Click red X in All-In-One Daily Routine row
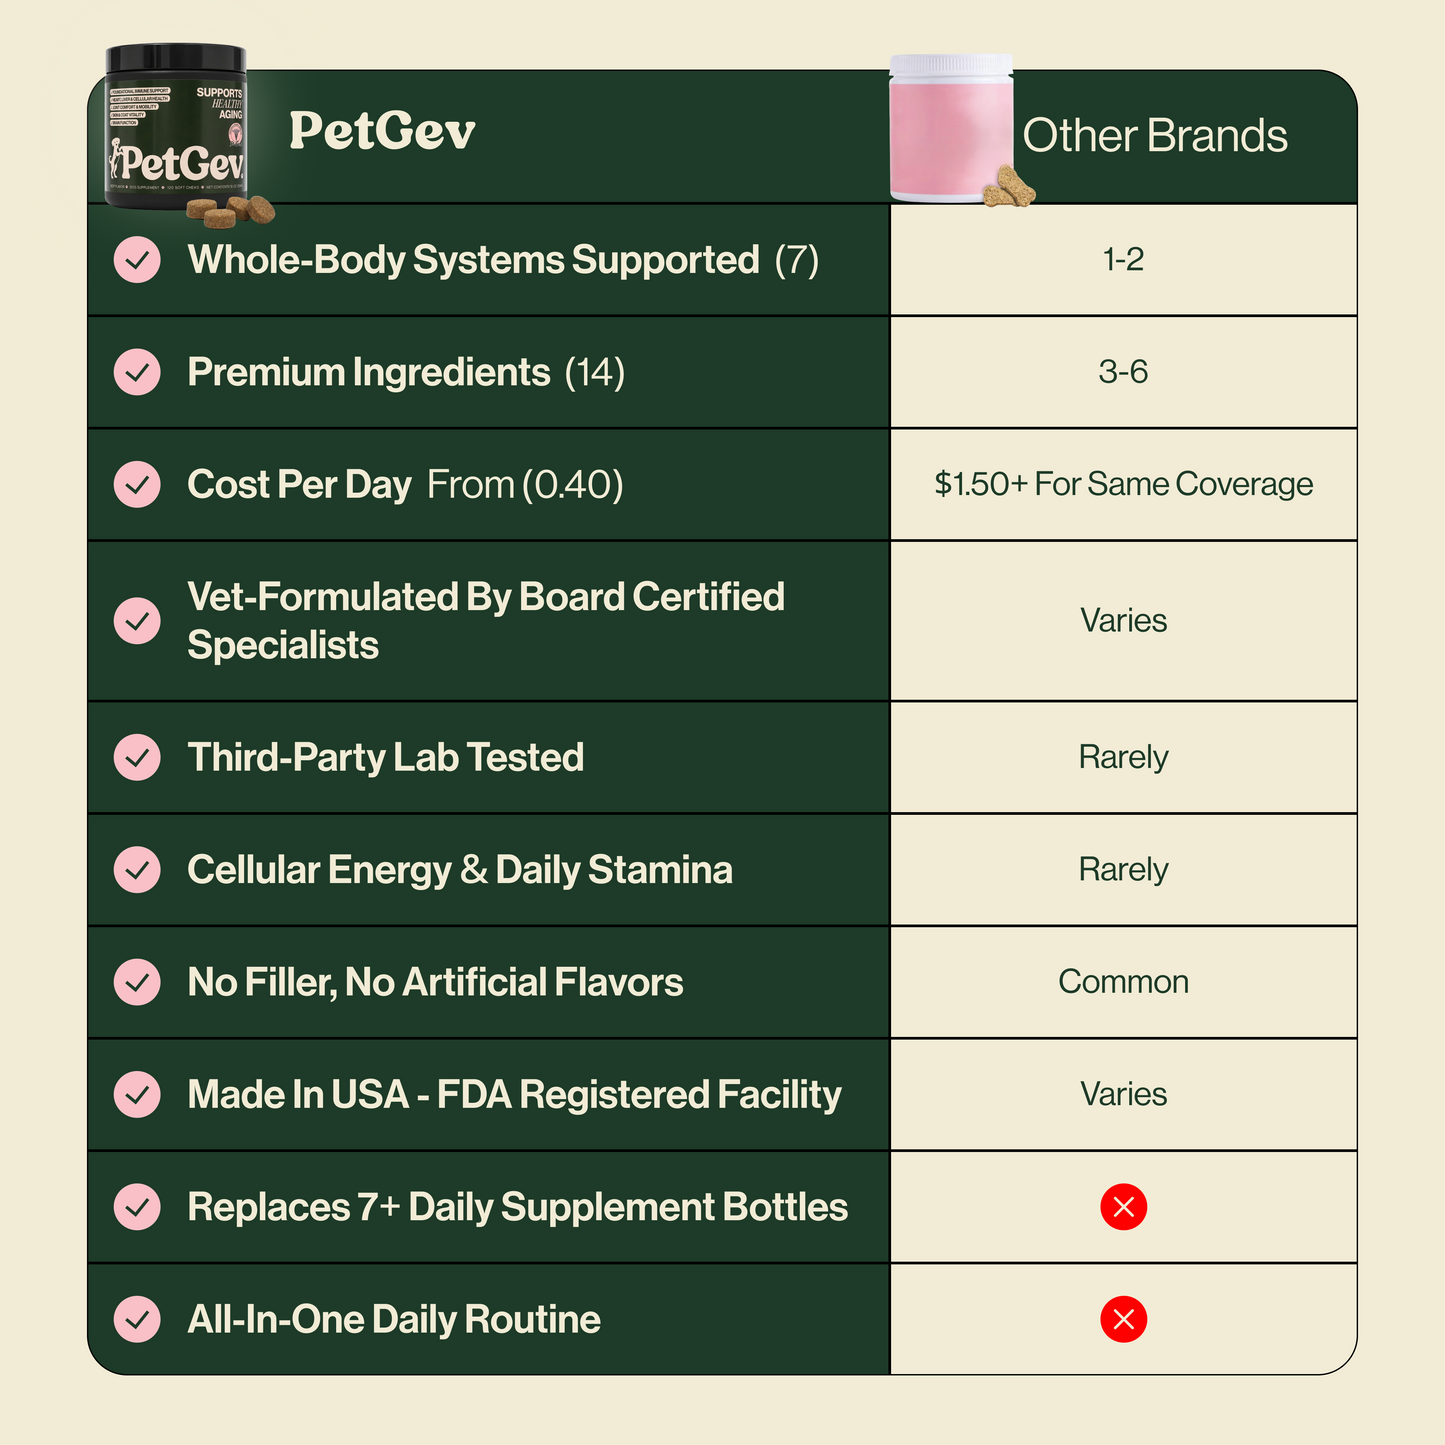This screenshot has height=1445, width=1445. point(1123,1319)
